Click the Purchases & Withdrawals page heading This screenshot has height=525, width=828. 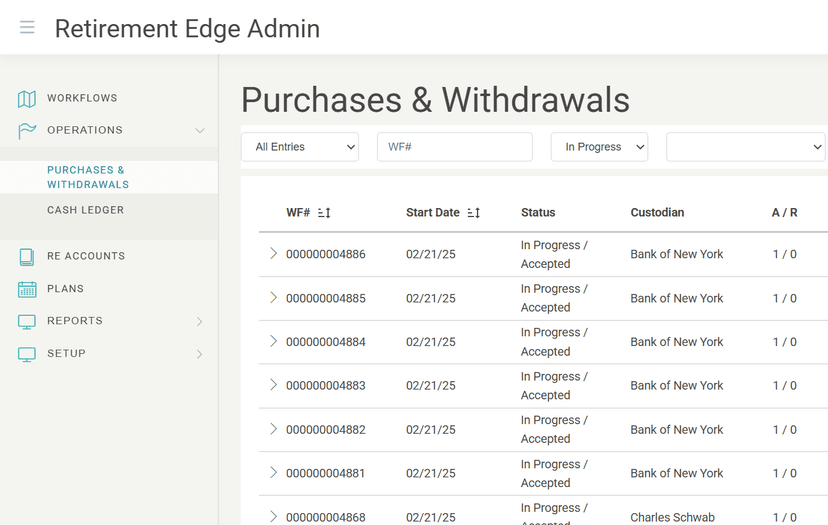coord(436,100)
